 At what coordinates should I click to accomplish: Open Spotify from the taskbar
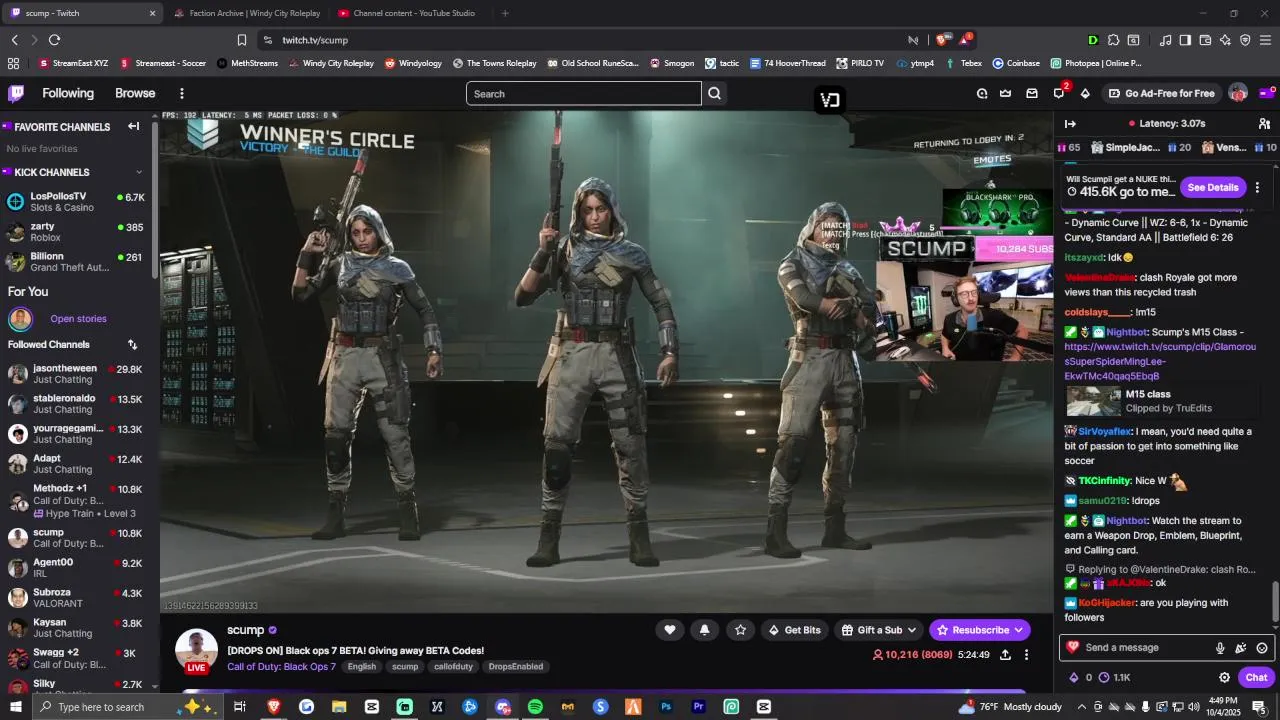click(535, 707)
